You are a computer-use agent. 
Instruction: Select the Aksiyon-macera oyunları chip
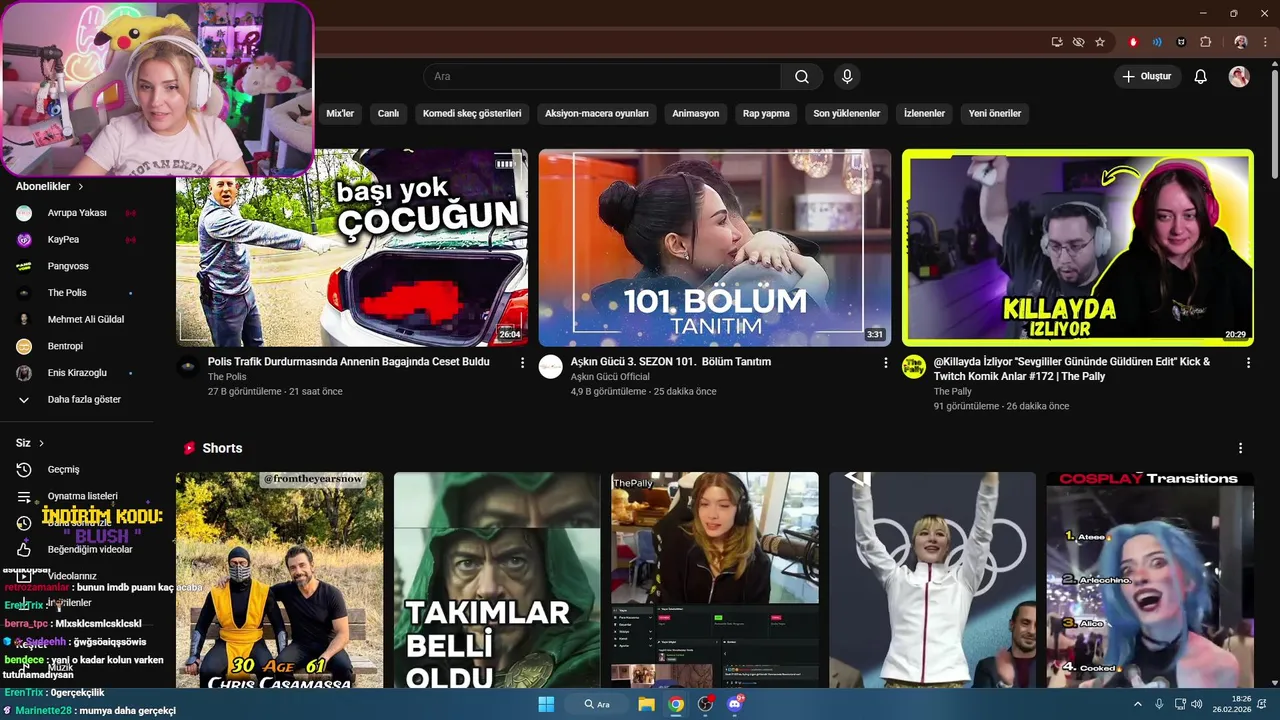coord(597,114)
